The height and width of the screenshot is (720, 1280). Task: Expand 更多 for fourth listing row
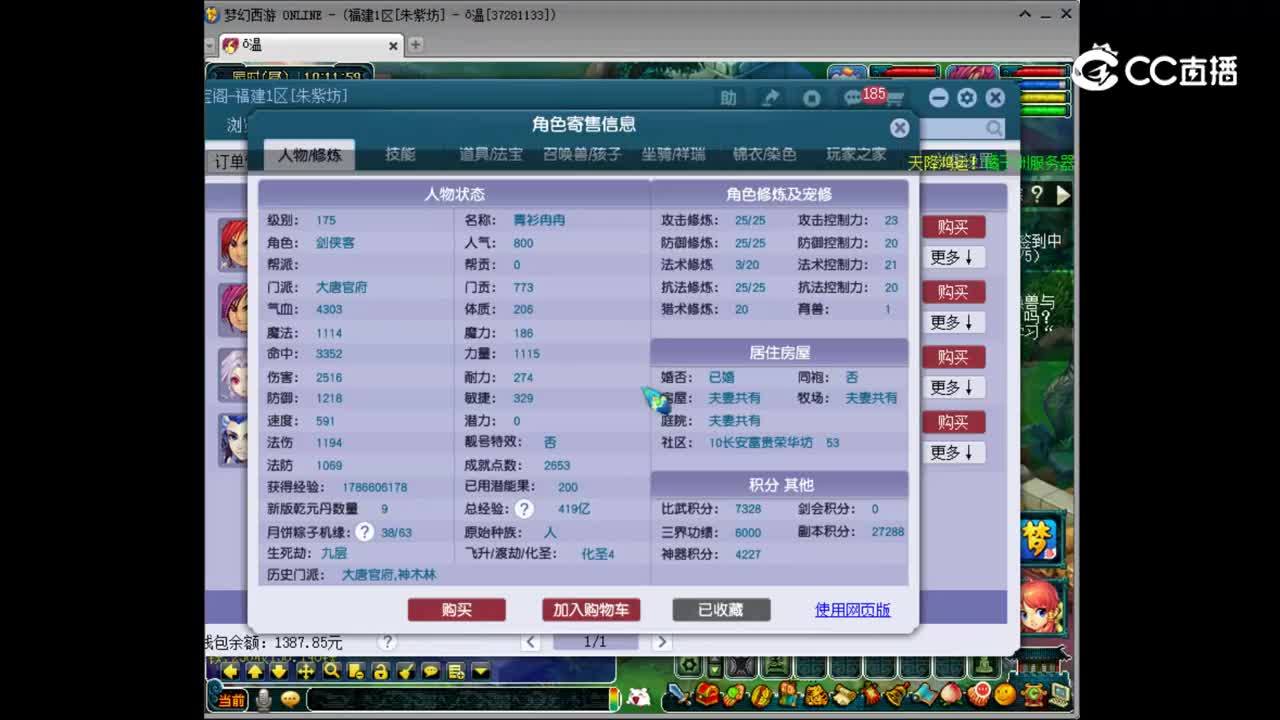click(952, 452)
